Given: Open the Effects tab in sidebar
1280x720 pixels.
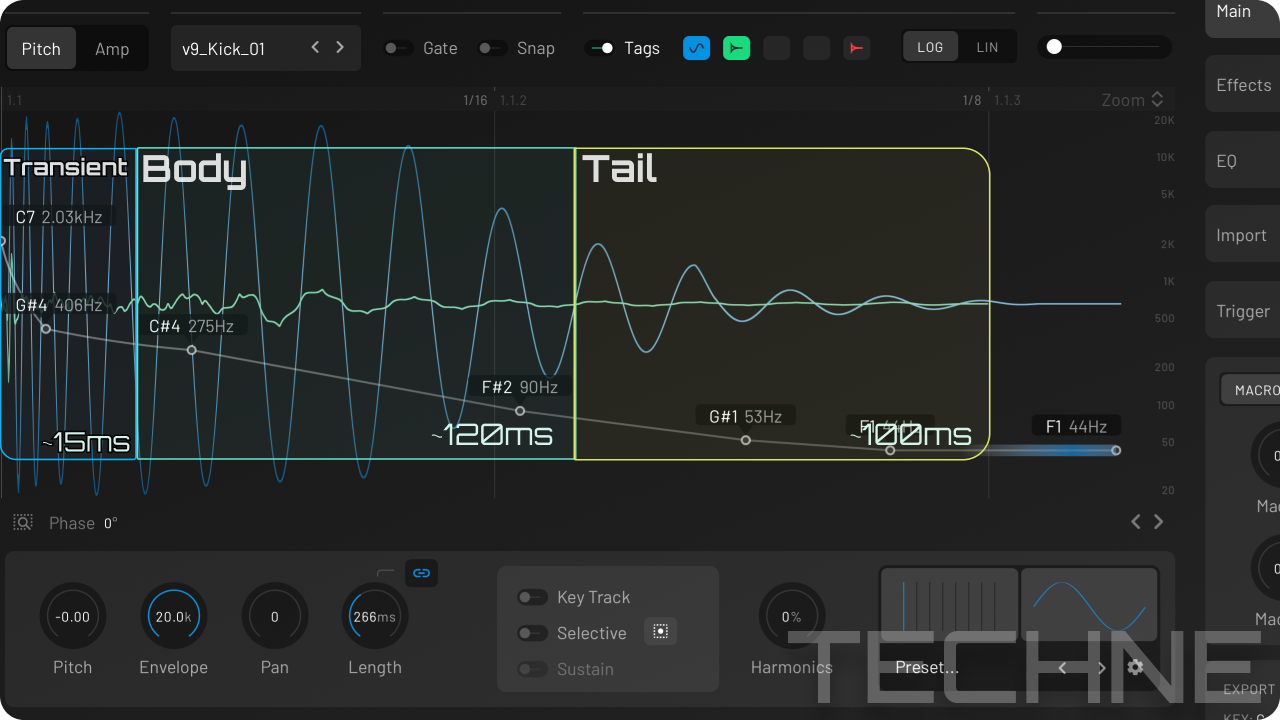Looking at the screenshot, I should (1243, 86).
